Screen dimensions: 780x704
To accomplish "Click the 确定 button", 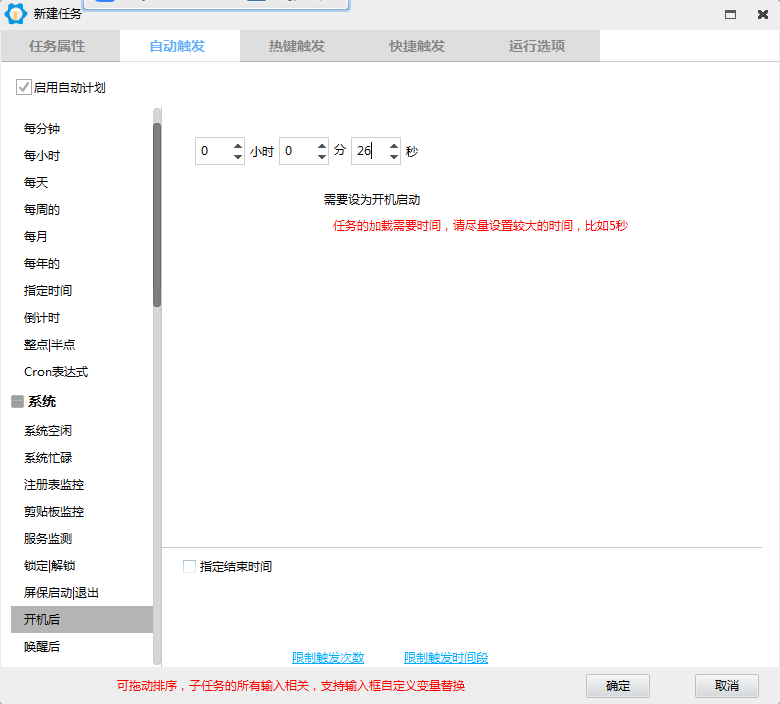I will (x=618, y=686).
